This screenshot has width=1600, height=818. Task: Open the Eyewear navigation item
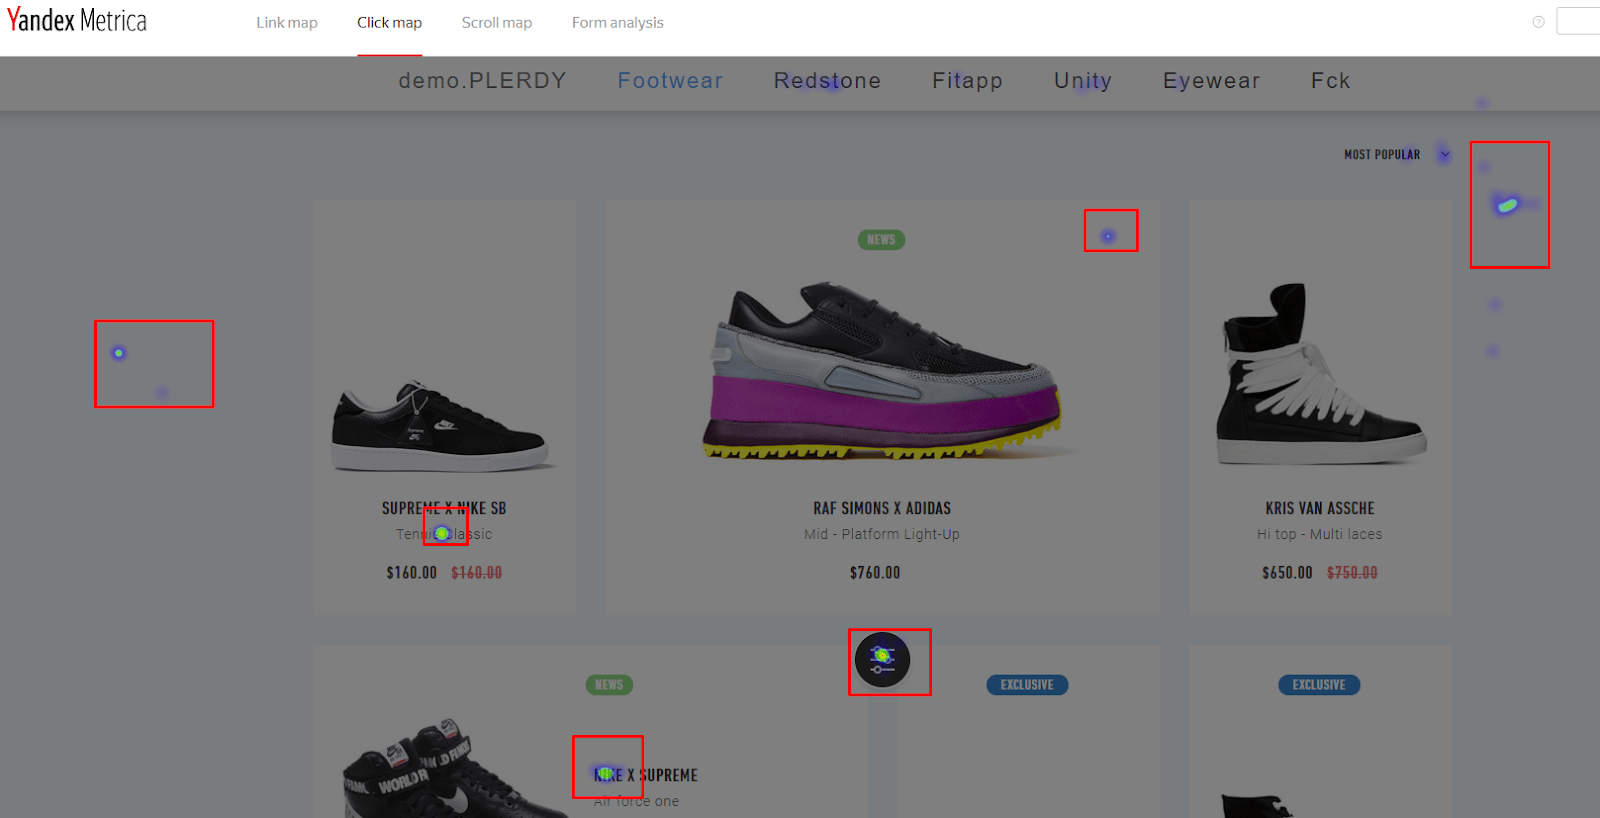coord(1211,81)
